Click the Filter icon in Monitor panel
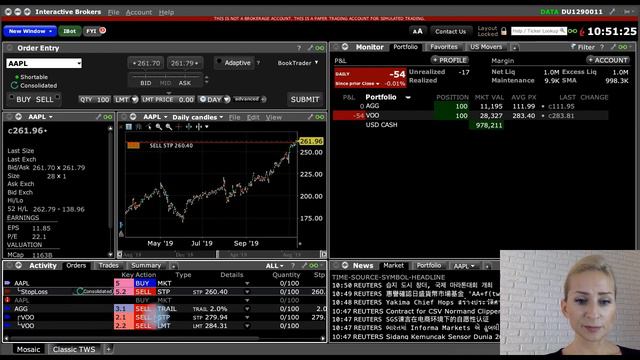This screenshot has height=360, width=640. (583, 47)
